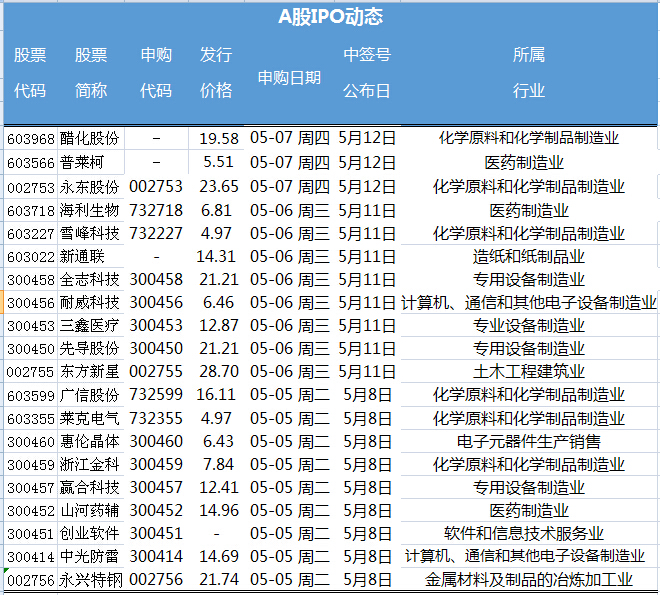Select price cell 6.81
660x595 pixels.
pyautogui.click(x=216, y=210)
